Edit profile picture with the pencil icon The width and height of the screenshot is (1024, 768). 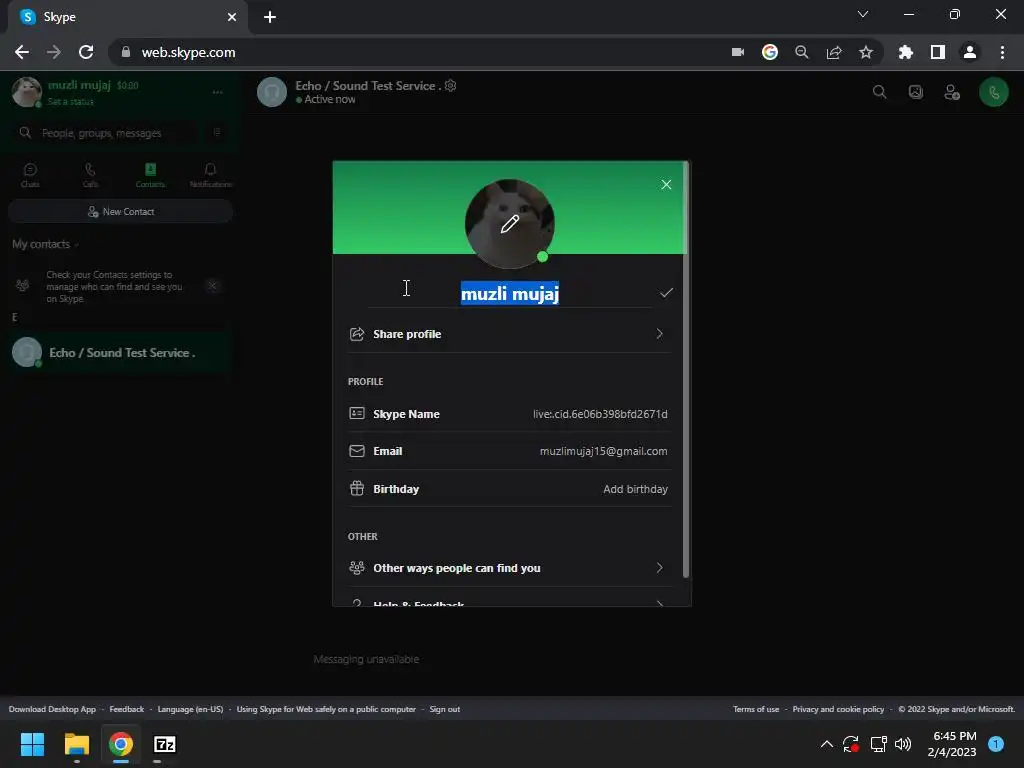pyautogui.click(x=509, y=224)
